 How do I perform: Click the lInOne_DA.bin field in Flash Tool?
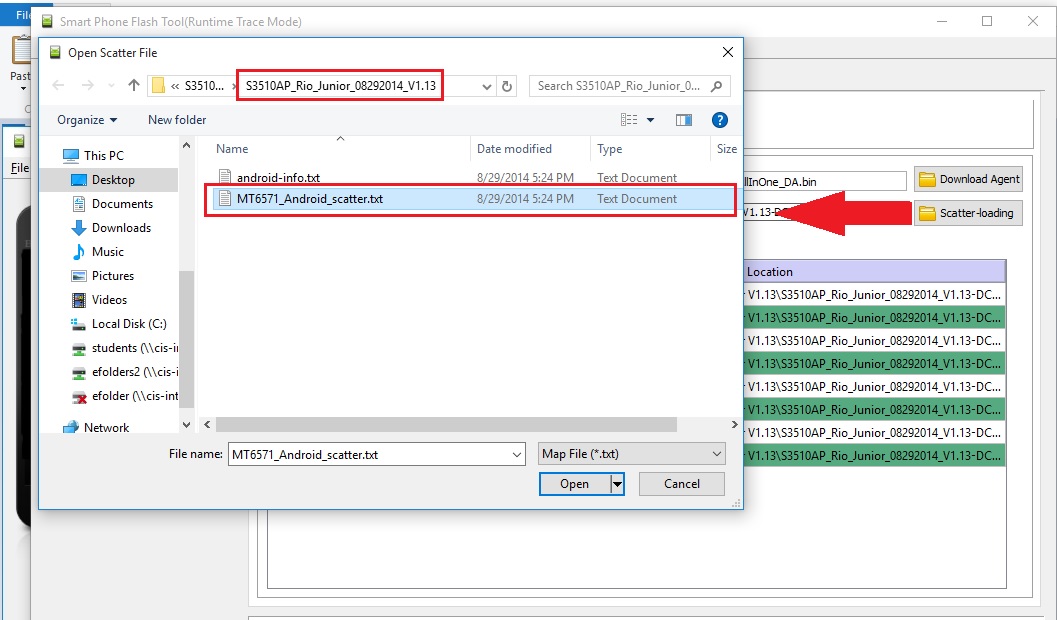pos(825,182)
